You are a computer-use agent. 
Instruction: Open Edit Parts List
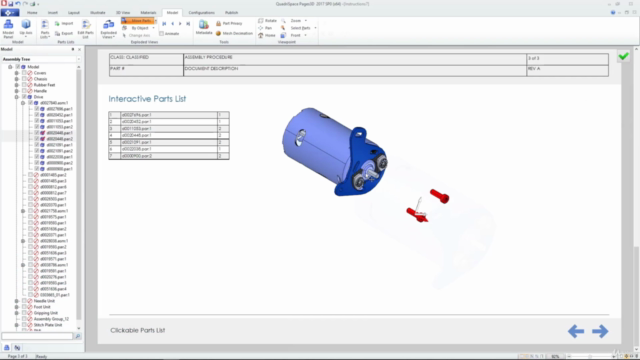pos(86,29)
